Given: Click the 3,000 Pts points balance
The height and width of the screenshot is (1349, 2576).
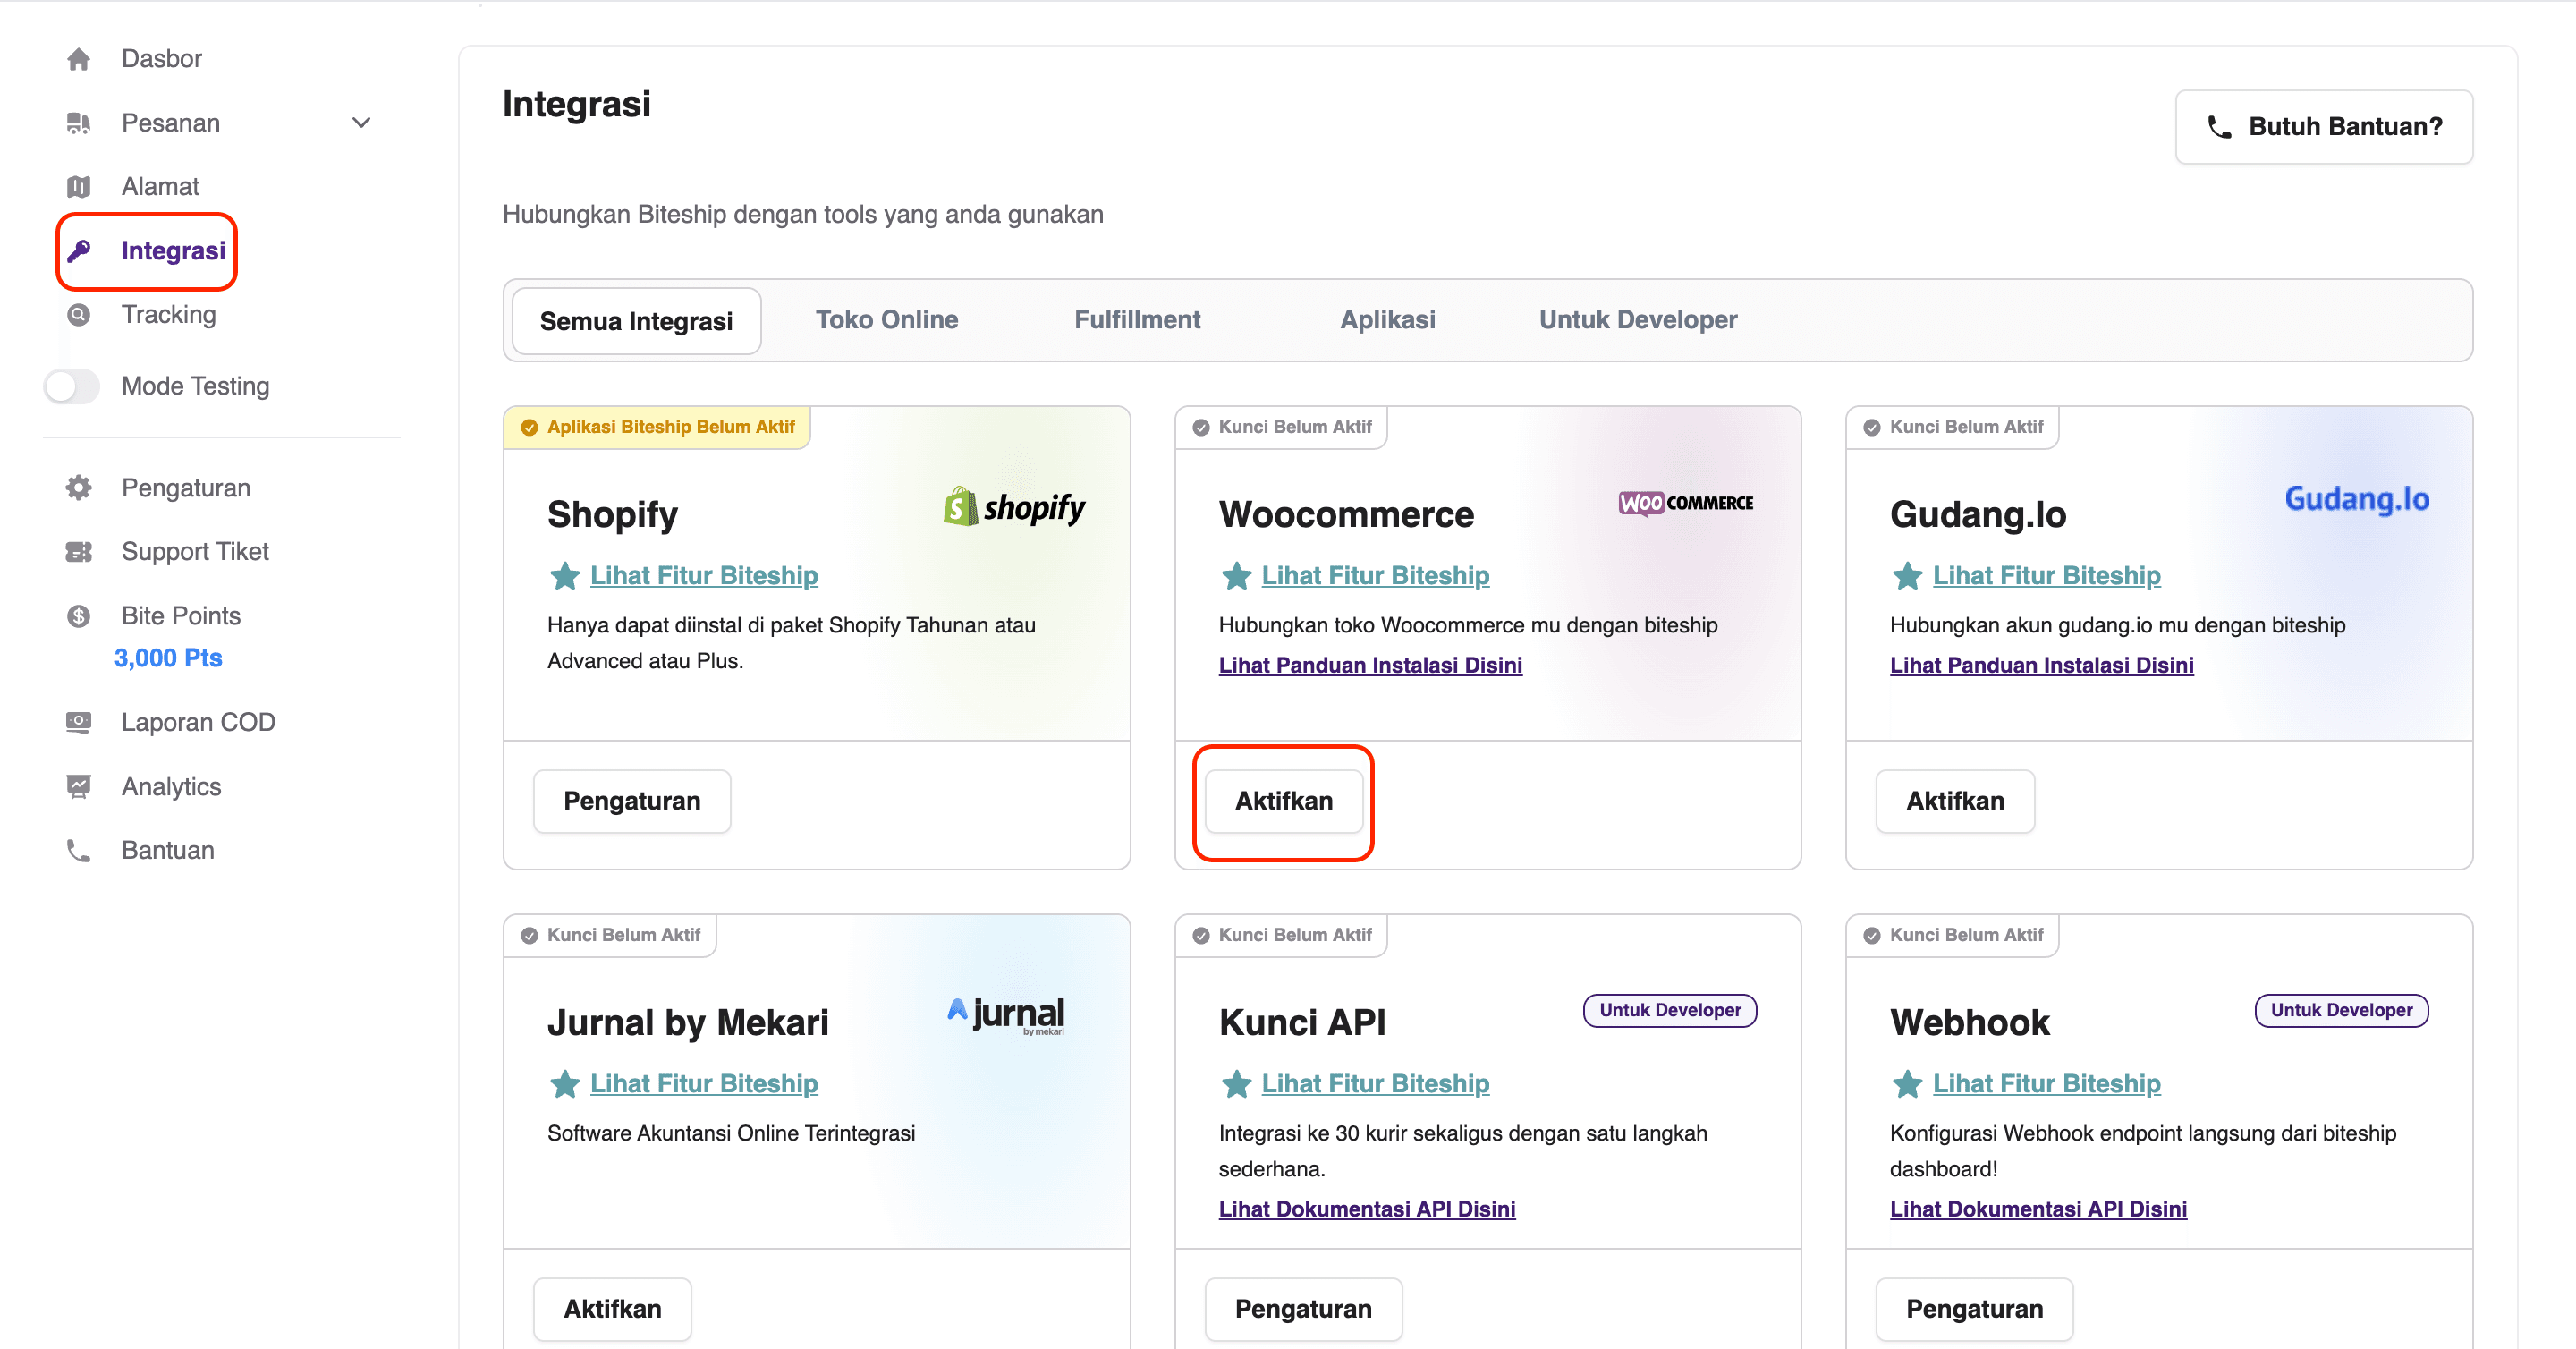Looking at the screenshot, I should [167, 658].
